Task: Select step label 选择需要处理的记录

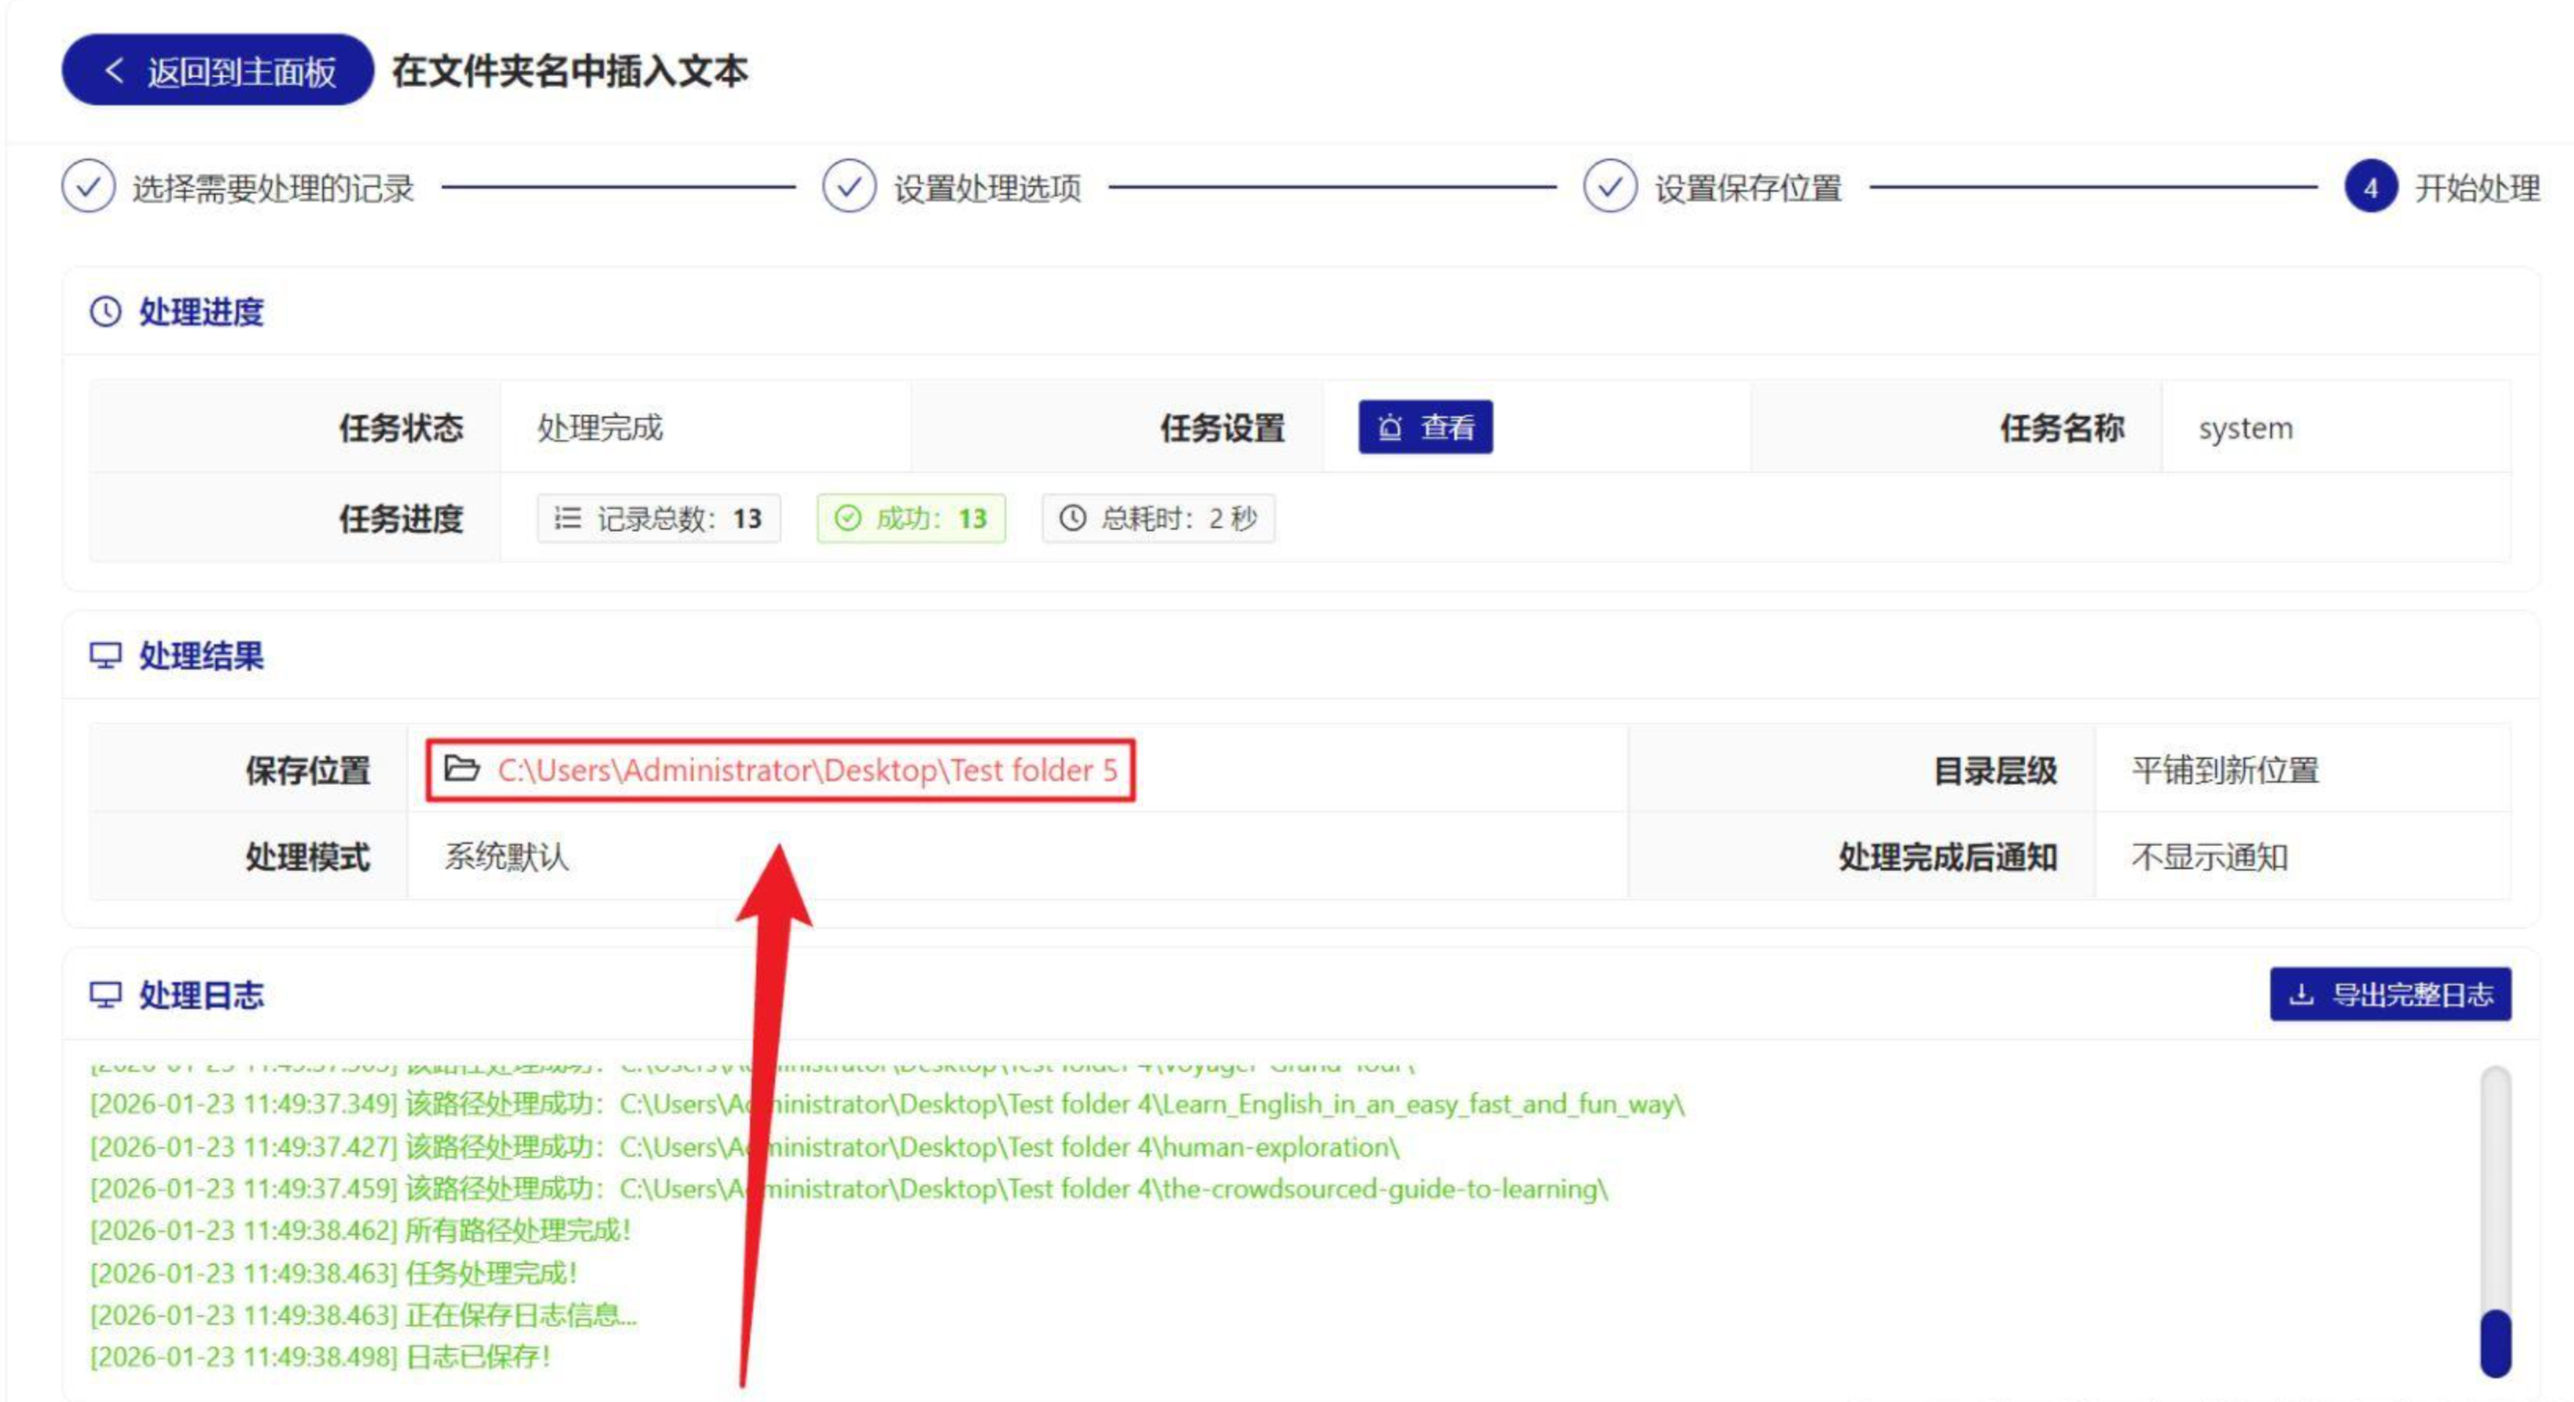Action: [x=273, y=188]
